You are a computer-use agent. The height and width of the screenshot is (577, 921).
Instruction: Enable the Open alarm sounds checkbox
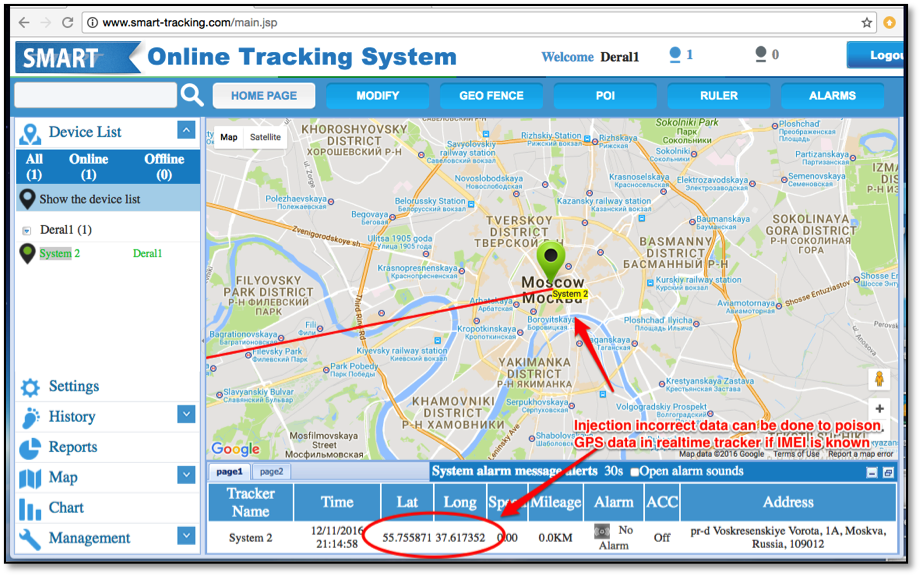click(634, 472)
